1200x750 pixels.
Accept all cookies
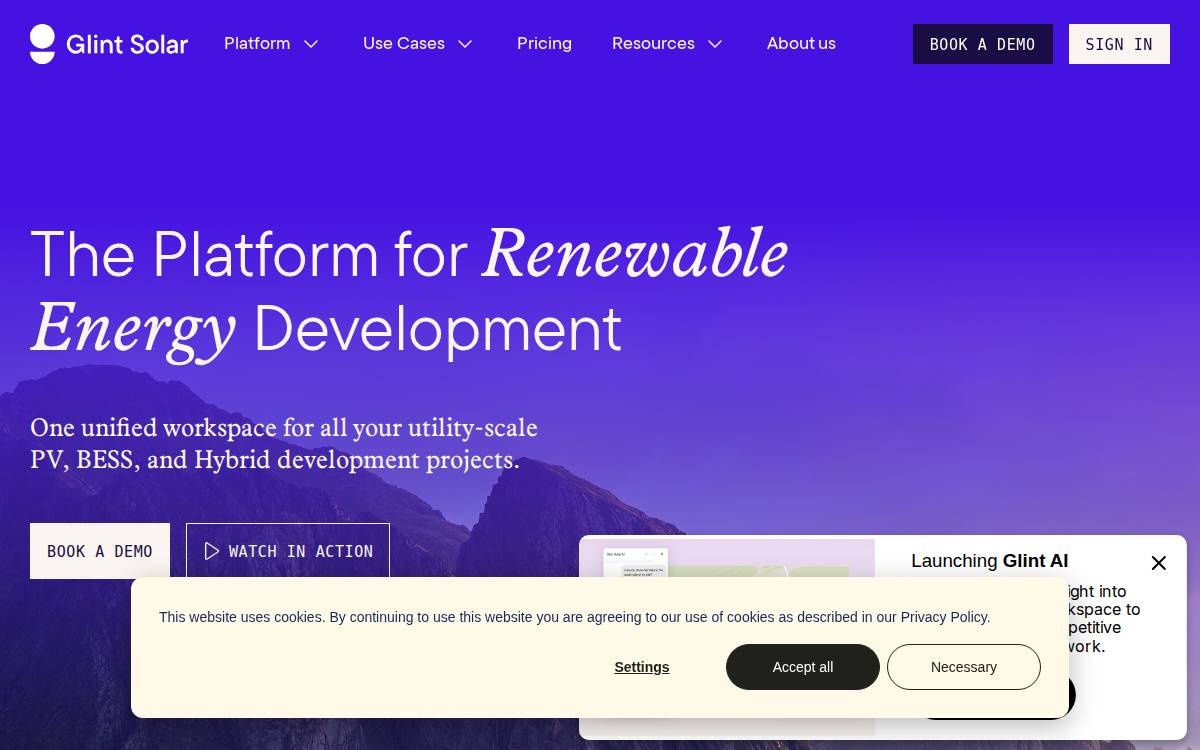click(x=803, y=667)
